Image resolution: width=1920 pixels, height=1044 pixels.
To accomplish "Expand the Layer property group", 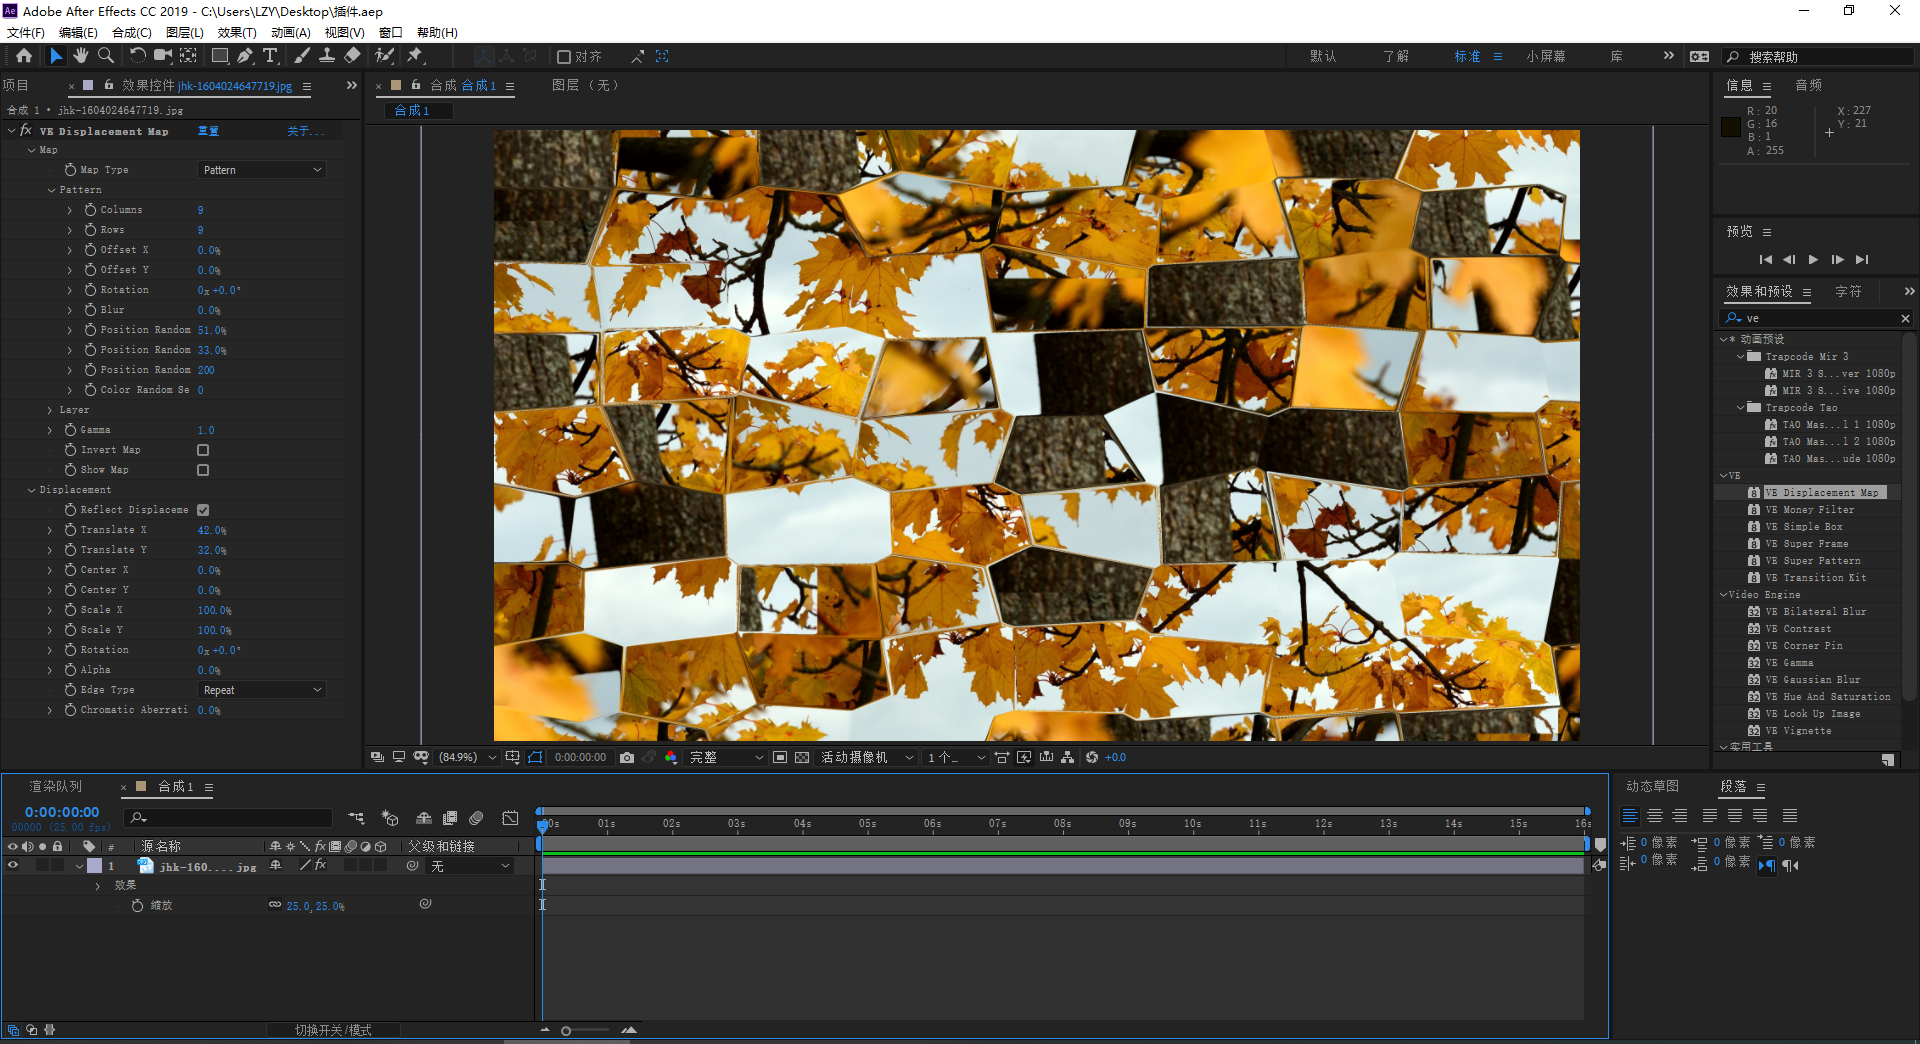I will [50, 410].
